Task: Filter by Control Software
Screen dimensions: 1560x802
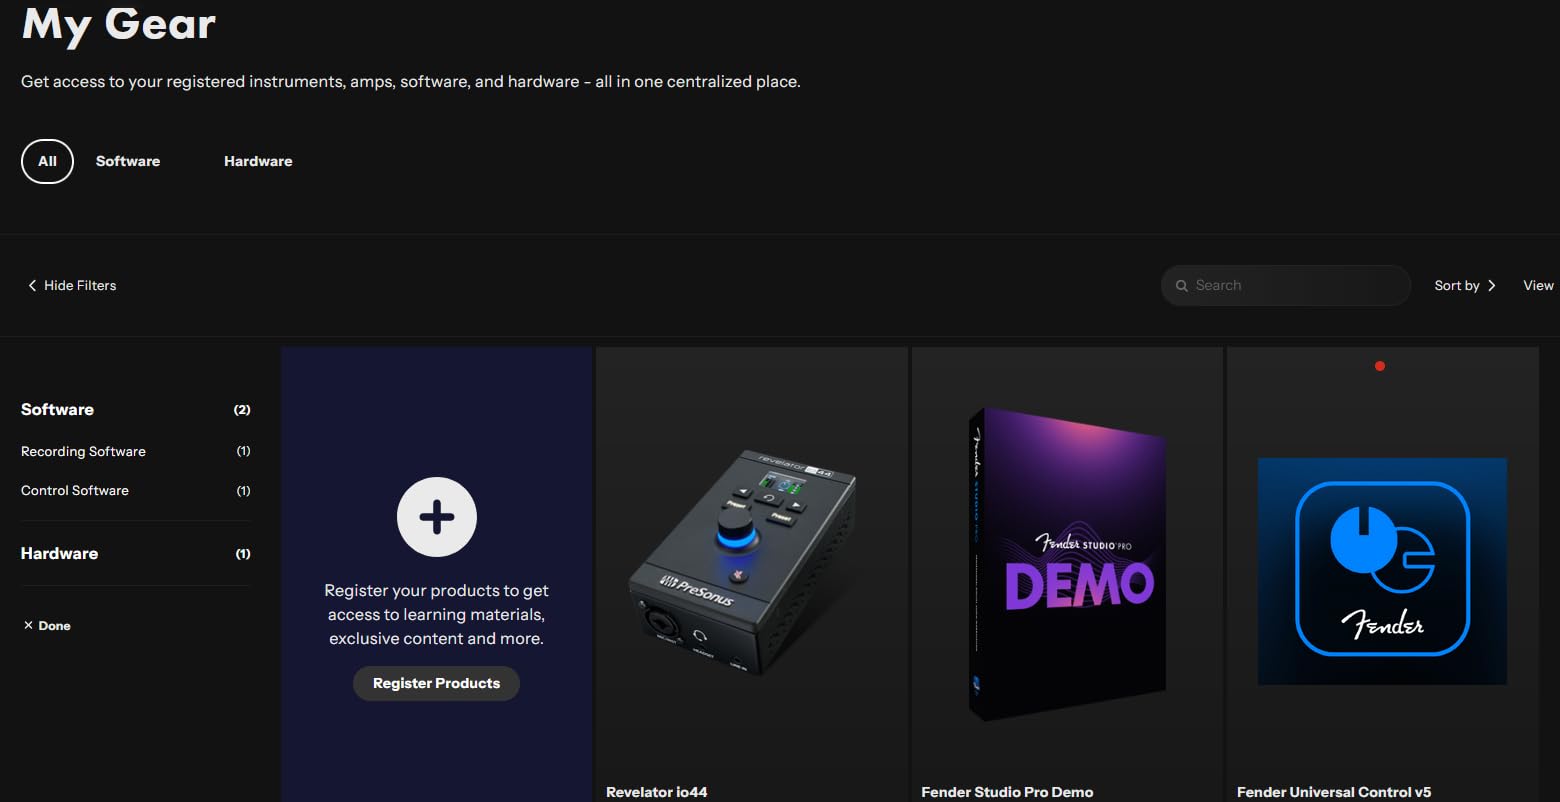Action: pyautogui.click(x=75, y=491)
